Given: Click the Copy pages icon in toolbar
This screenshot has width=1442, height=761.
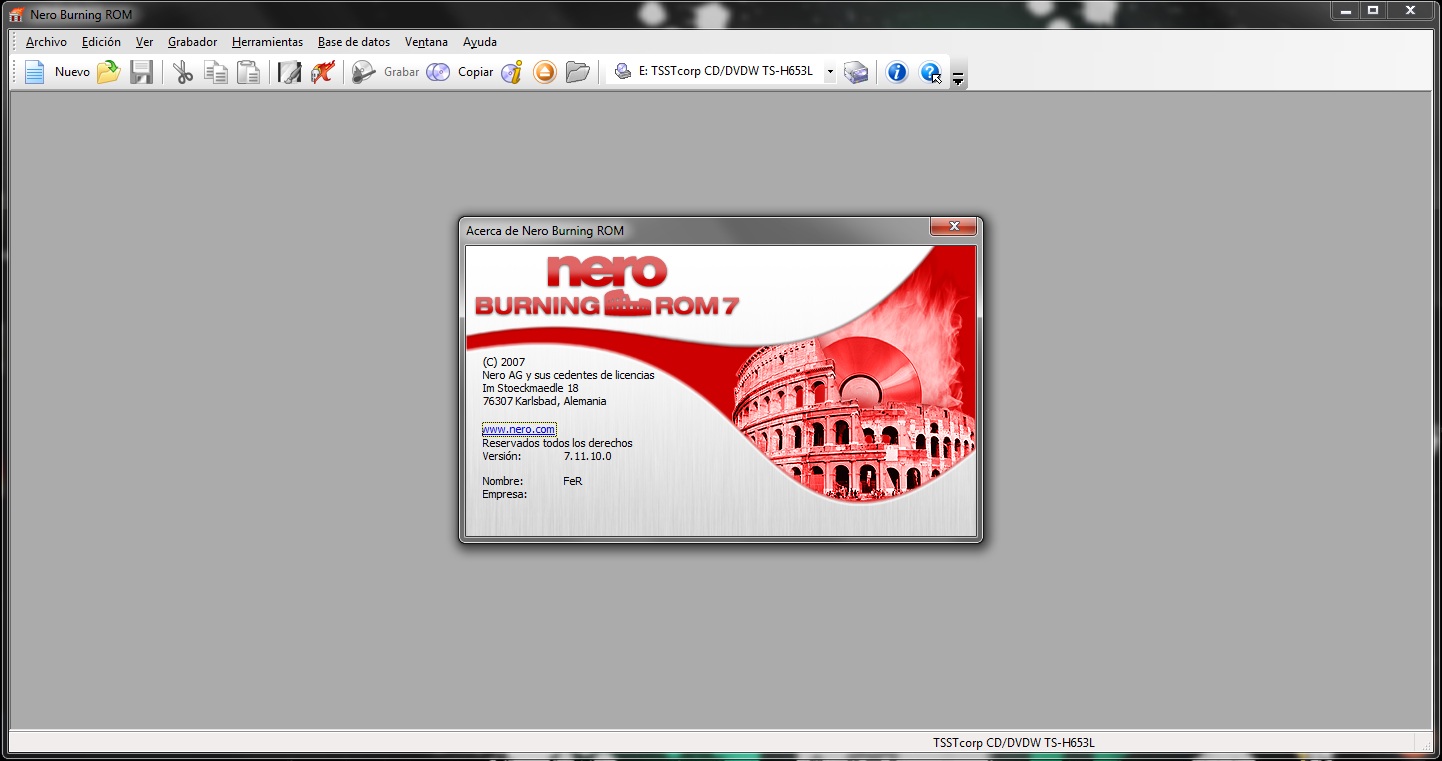Looking at the screenshot, I should click(216, 72).
